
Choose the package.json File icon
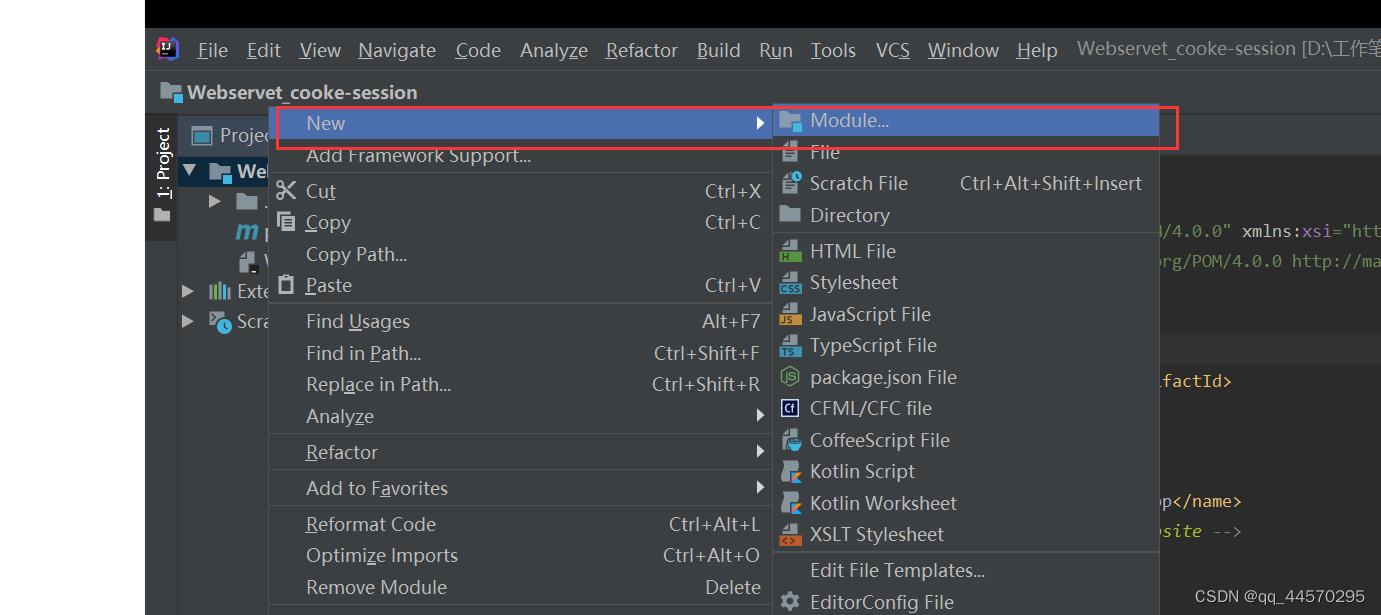[791, 377]
